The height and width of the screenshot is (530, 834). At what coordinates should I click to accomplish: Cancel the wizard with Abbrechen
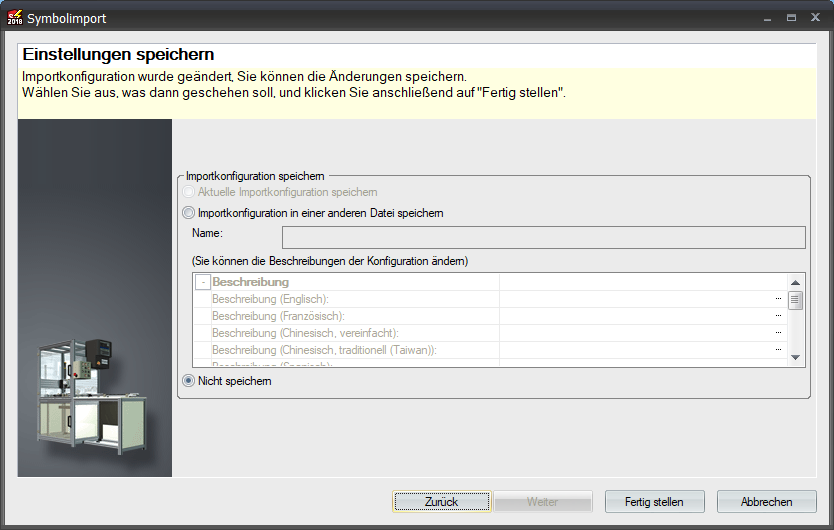click(x=767, y=502)
